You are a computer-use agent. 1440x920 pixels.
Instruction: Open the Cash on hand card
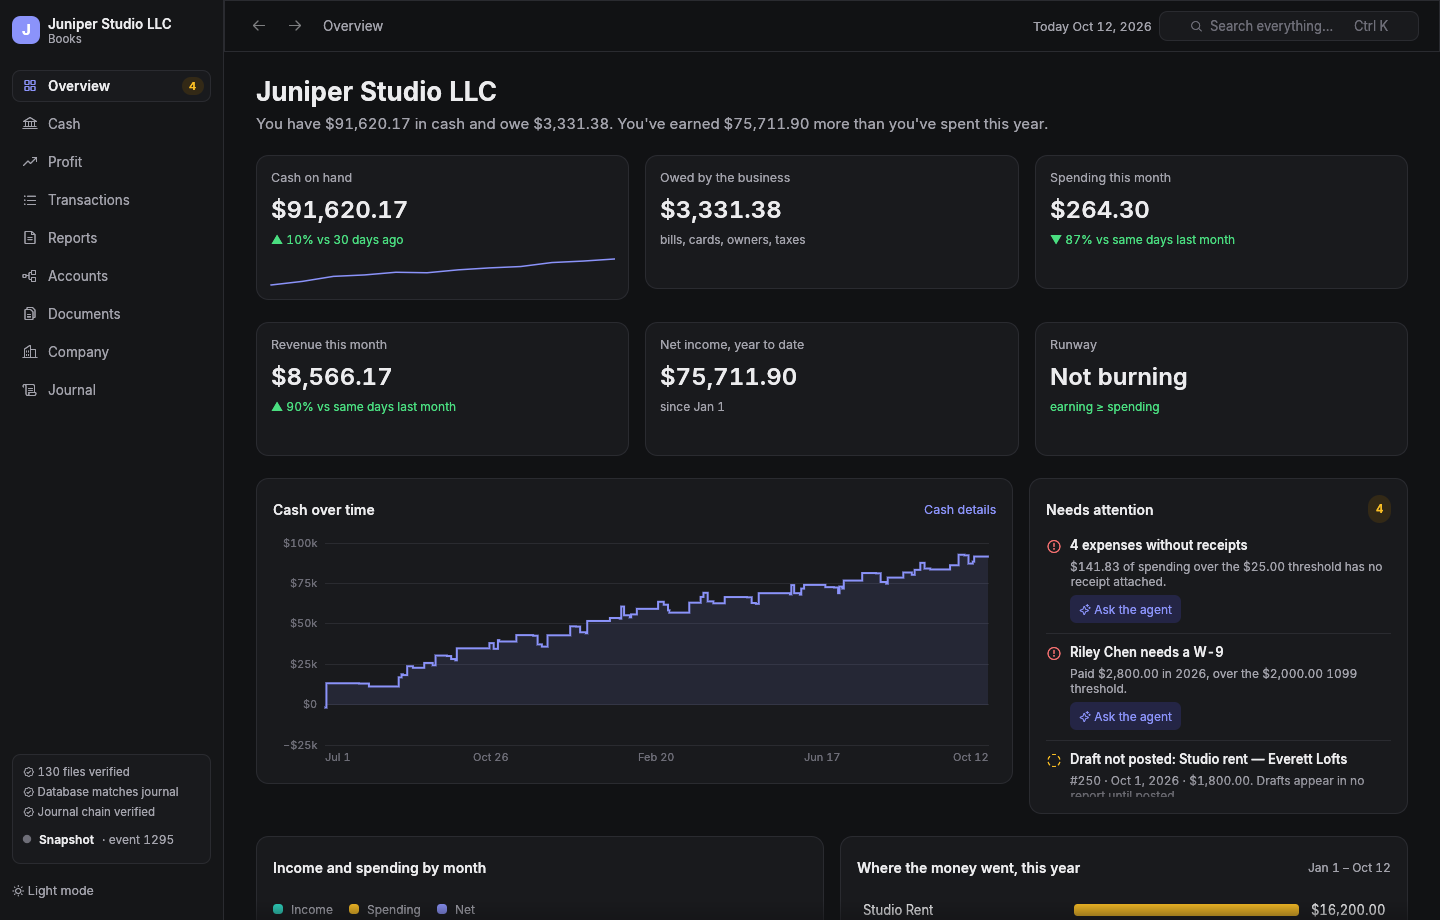tap(442, 227)
